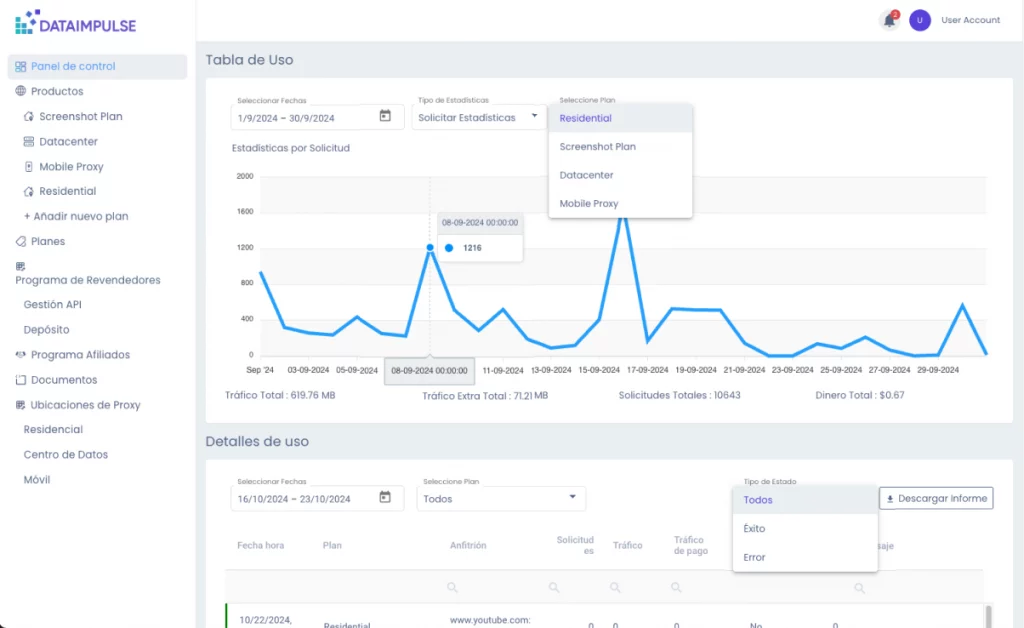The width and height of the screenshot is (1024, 628).
Task: Open Gestión API in the sidebar
Action: pos(52,304)
